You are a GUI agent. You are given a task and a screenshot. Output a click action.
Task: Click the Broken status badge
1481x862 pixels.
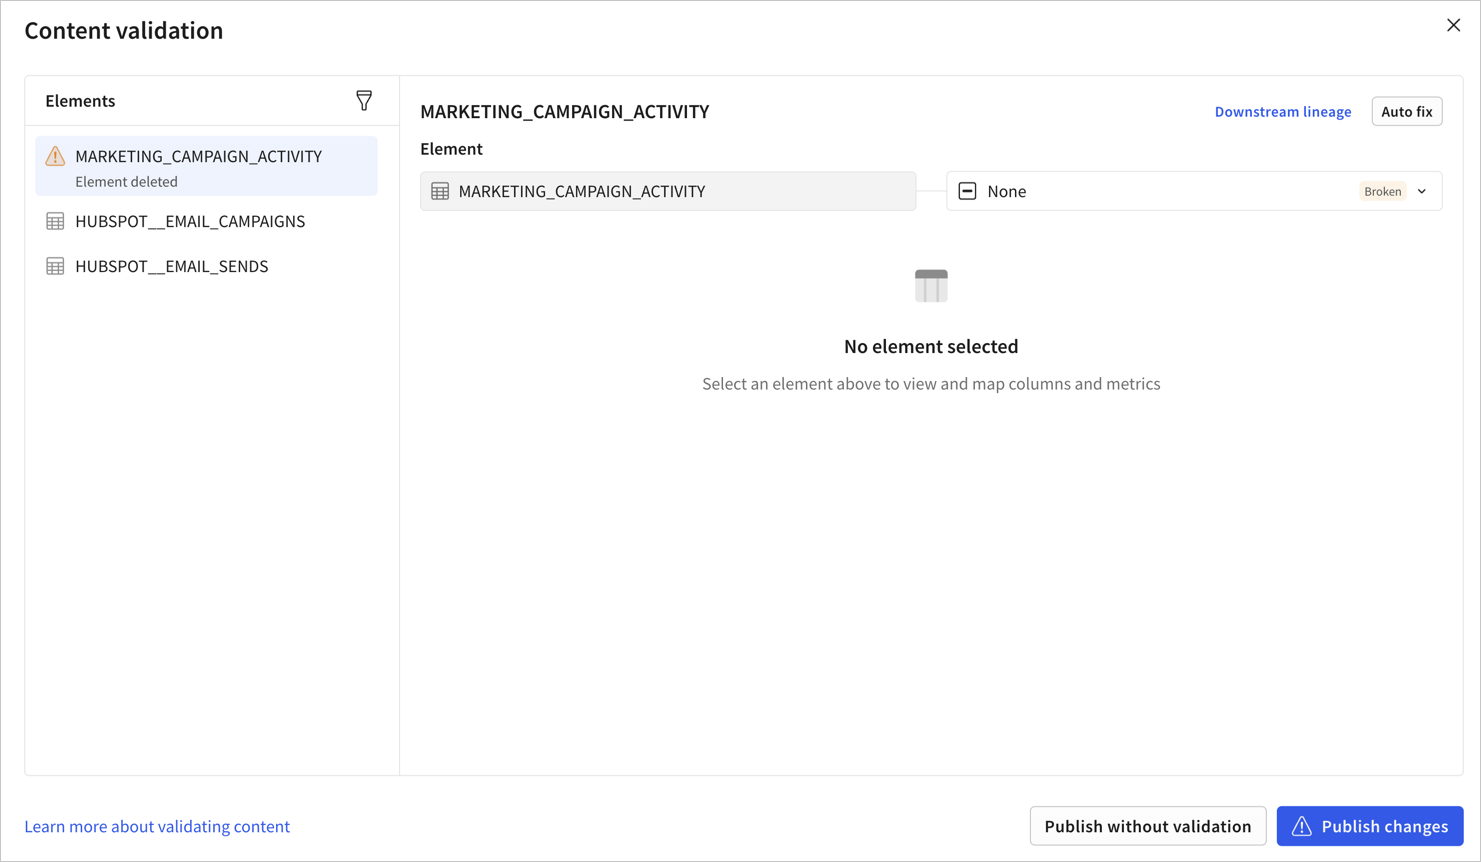coord(1382,191)
